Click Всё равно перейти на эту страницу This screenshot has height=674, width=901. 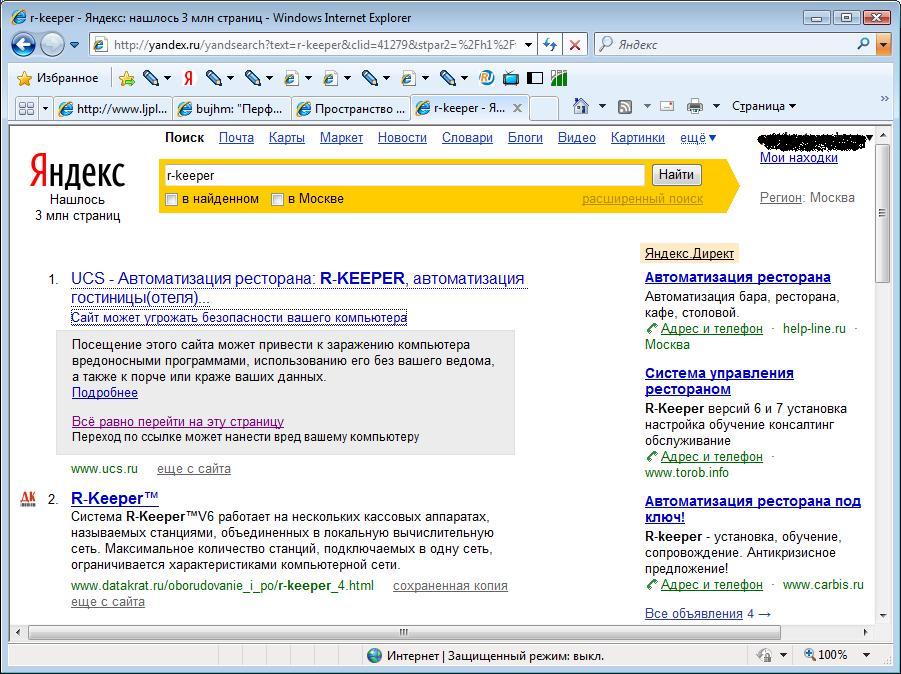tap(178, 421)
